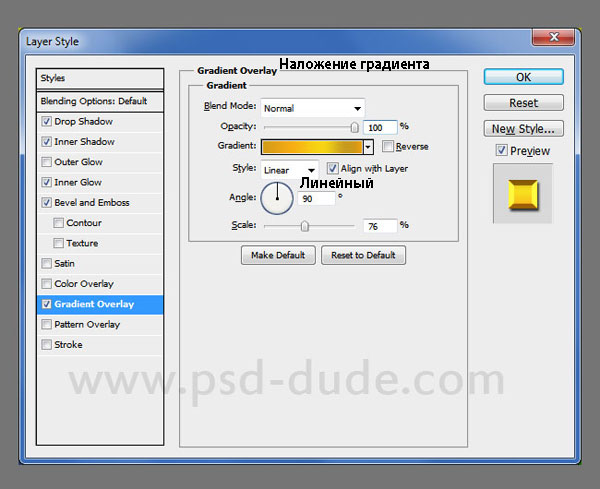Click the Reset to Default button

coord(363,255)
